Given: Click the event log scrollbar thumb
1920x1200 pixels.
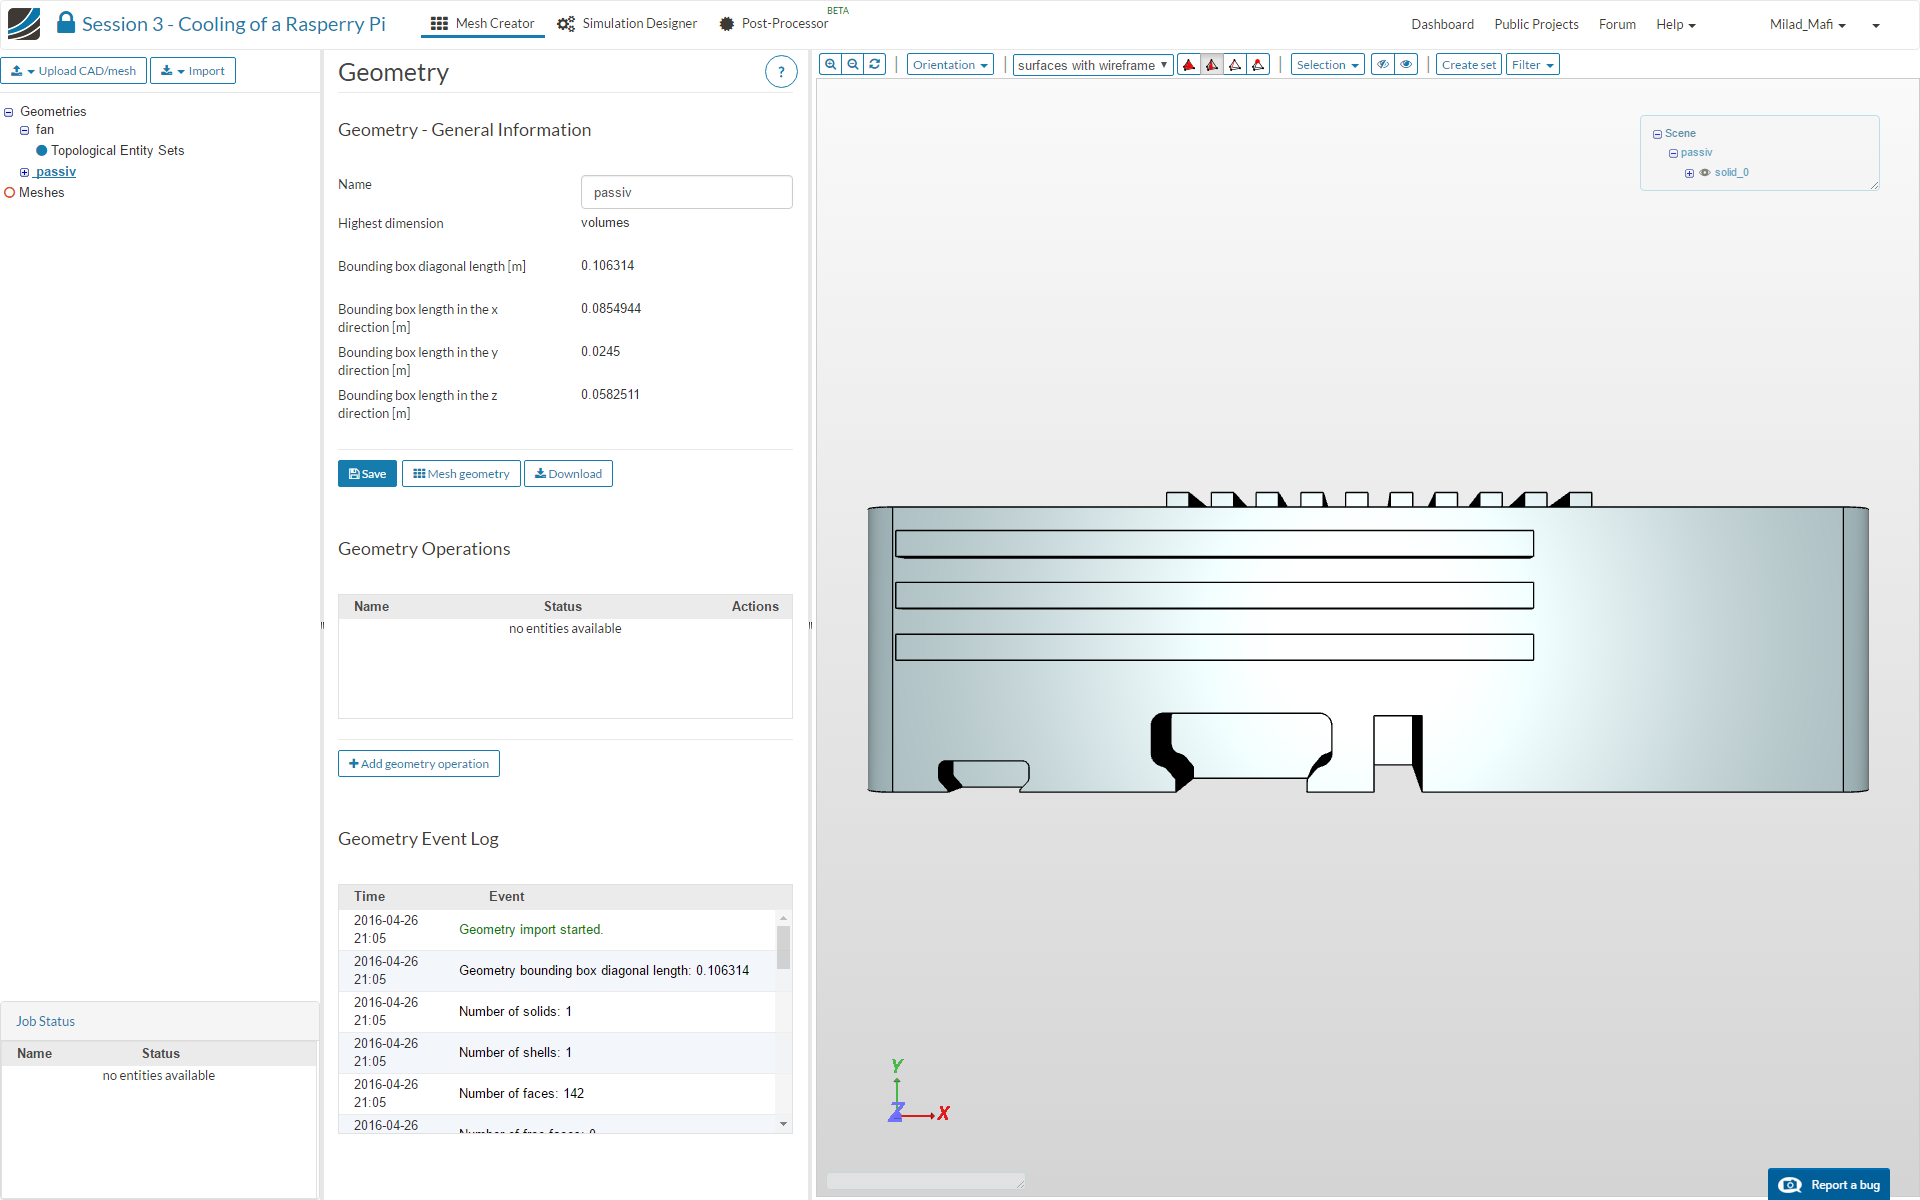Looking at the screenshot, I should (x=783, y=947).
